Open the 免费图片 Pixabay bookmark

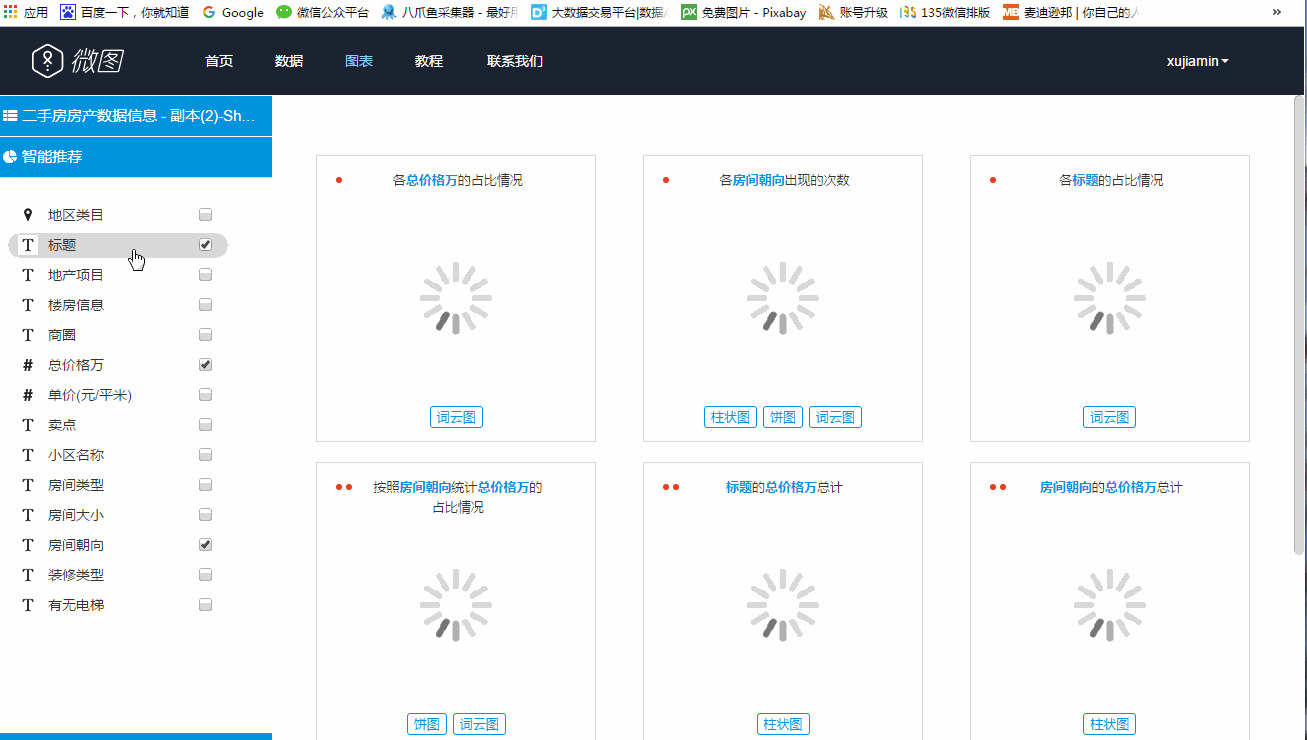[744, 13]
